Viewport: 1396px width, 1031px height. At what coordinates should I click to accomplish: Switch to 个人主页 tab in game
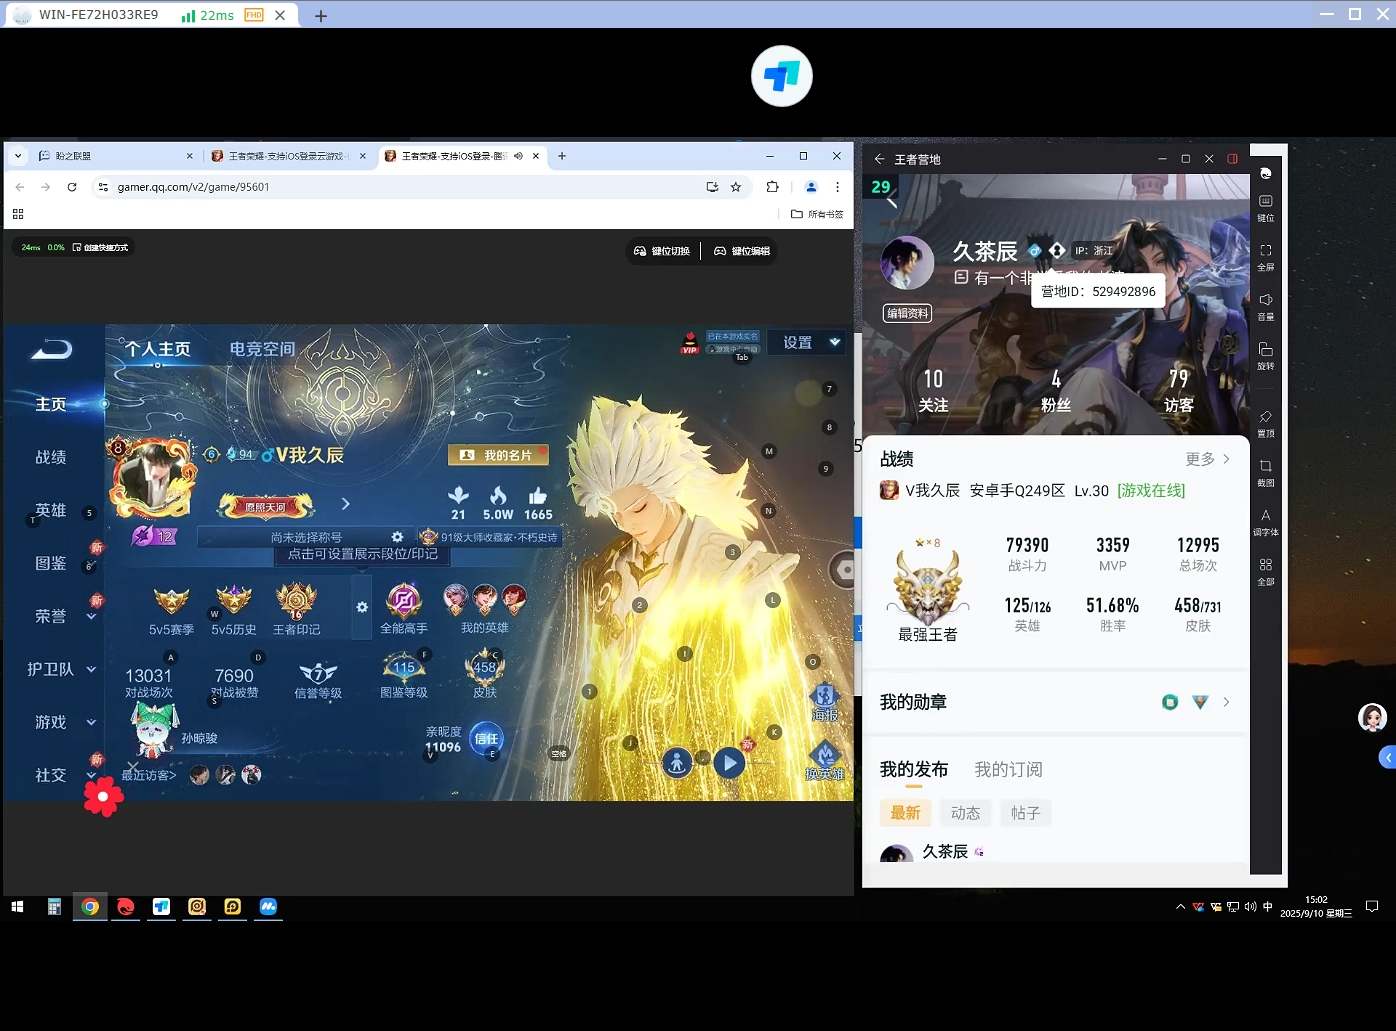(x=157, y=349)
